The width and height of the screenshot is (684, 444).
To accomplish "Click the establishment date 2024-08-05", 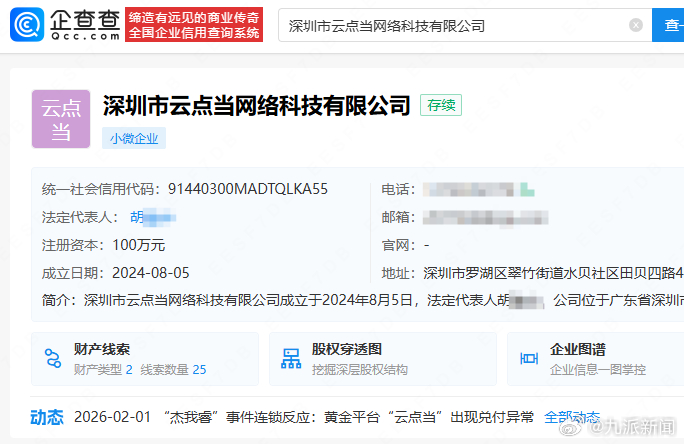I will tap(151, 273).
